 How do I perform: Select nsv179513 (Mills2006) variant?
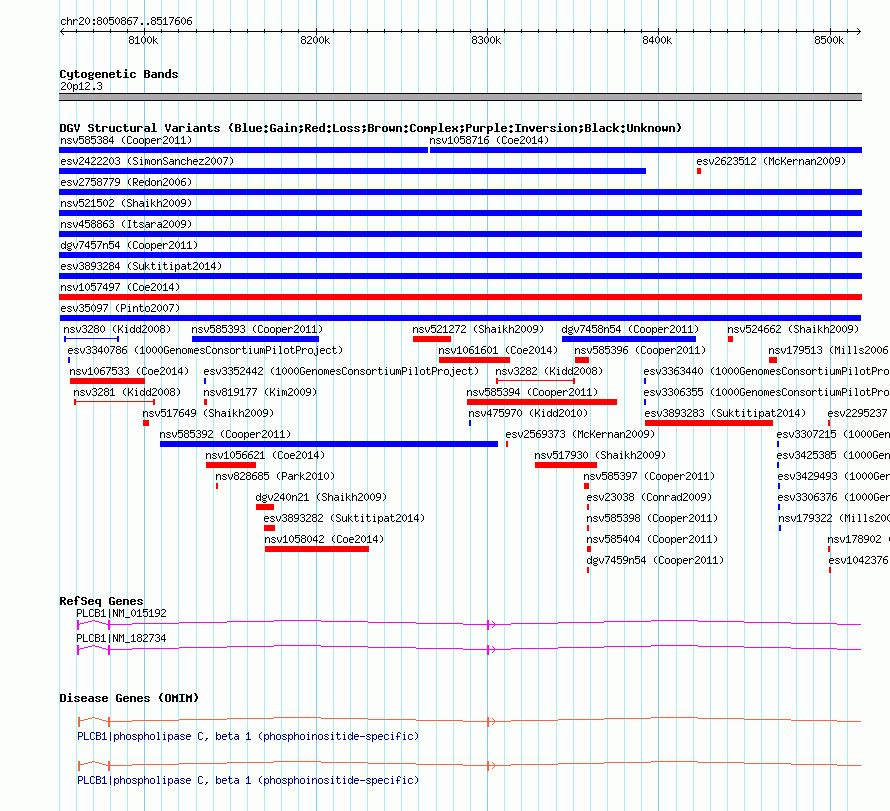point(828,350)
